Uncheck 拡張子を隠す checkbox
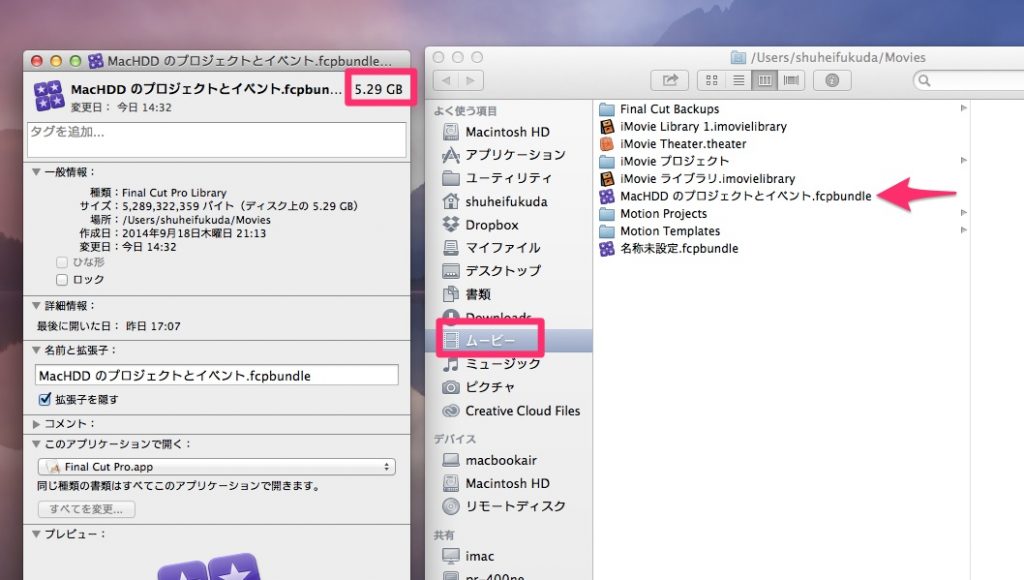 [44, 399]
